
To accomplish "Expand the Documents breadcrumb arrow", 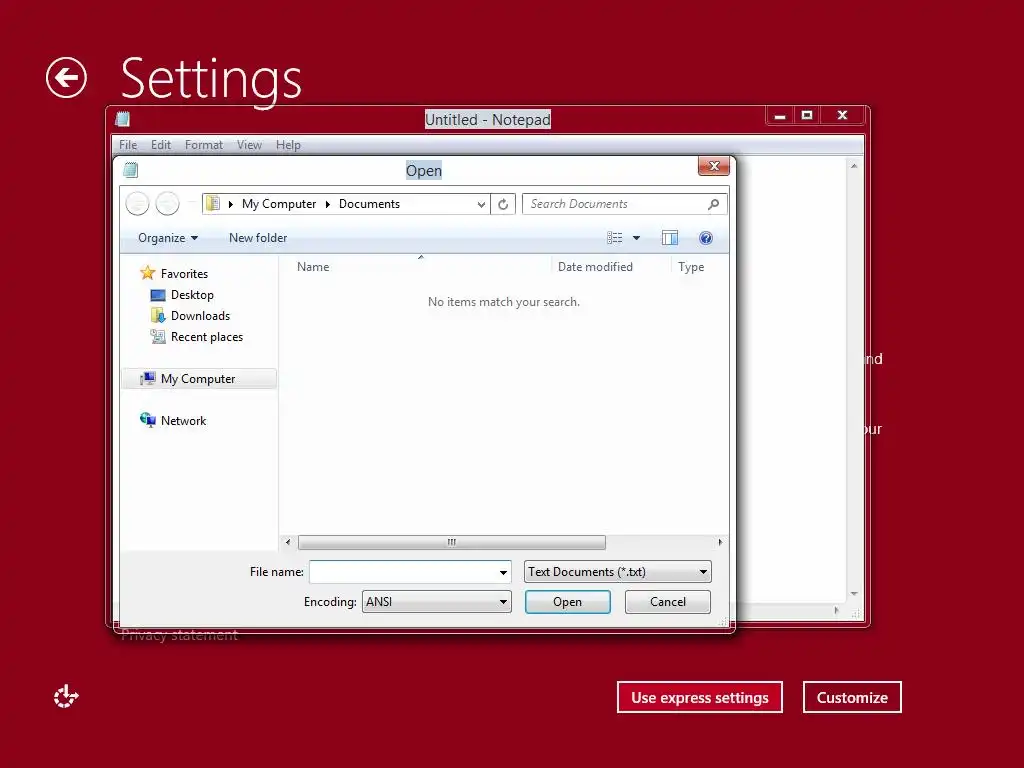I will click(328, 204).
